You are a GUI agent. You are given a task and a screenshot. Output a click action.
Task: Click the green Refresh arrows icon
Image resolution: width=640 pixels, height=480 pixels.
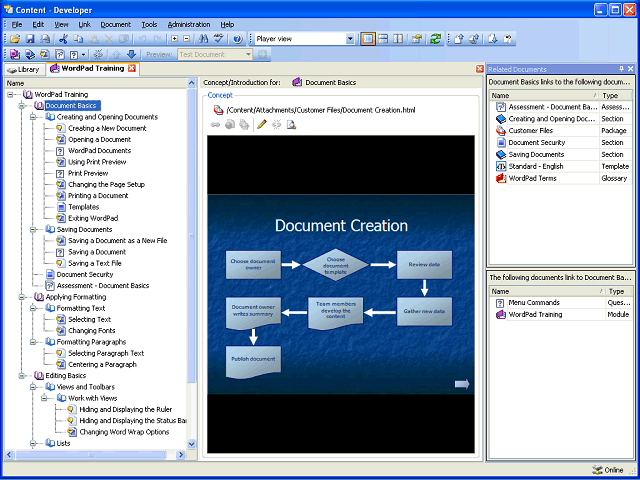436,39
